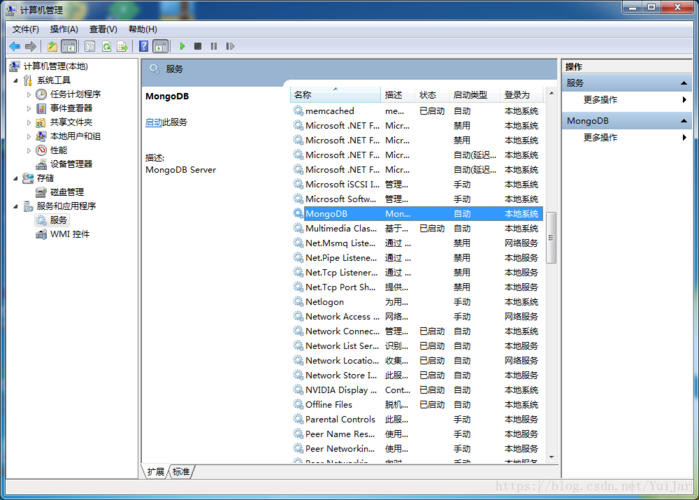Viewport: 699px width, 500px height.
Task: Select the 设备管理器 tree icon
Action: pos(41,164)
